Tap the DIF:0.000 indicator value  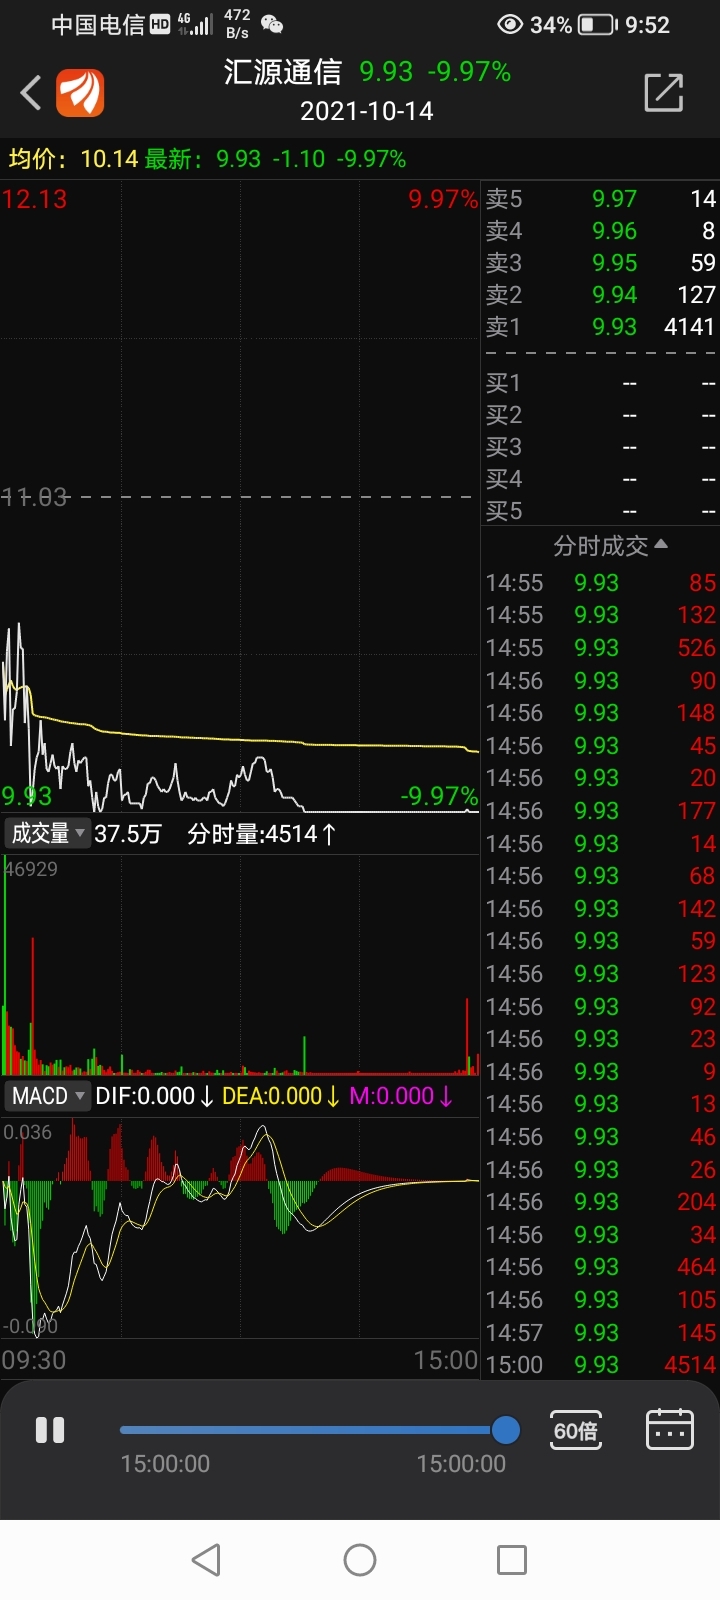154,1096
